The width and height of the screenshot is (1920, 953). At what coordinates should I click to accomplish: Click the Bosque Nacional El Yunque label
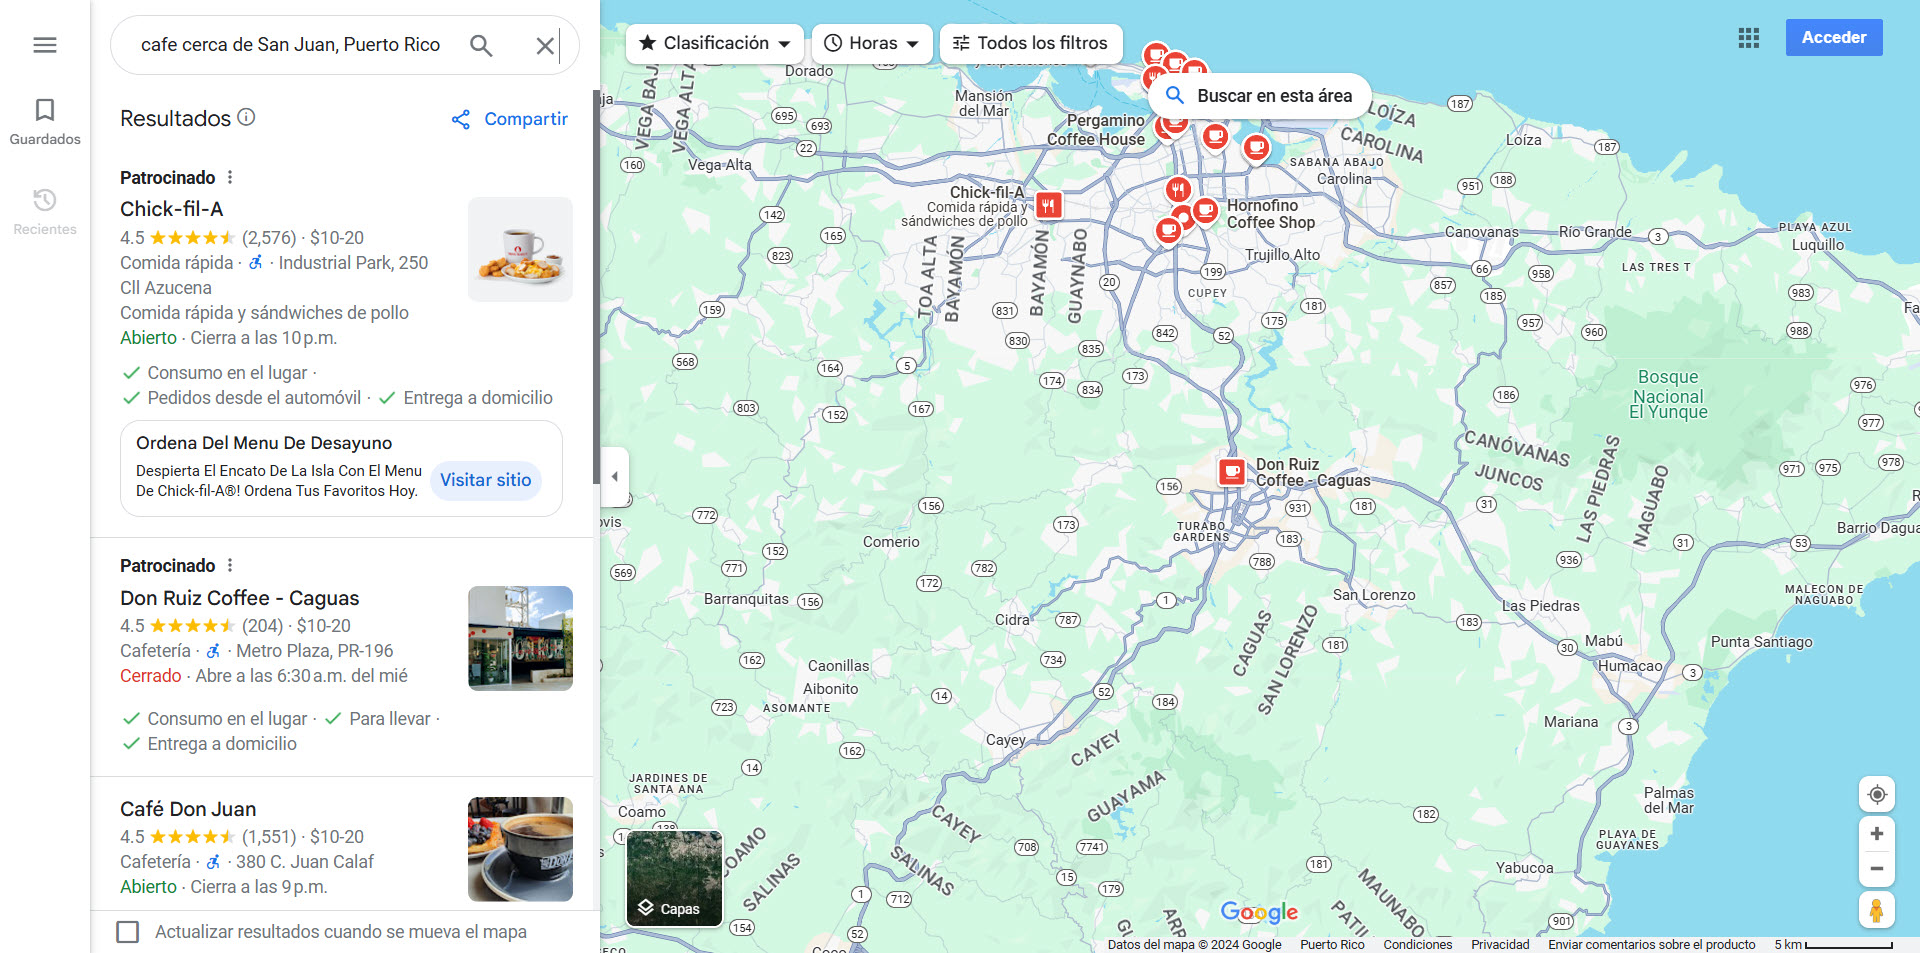(1668, 394)
